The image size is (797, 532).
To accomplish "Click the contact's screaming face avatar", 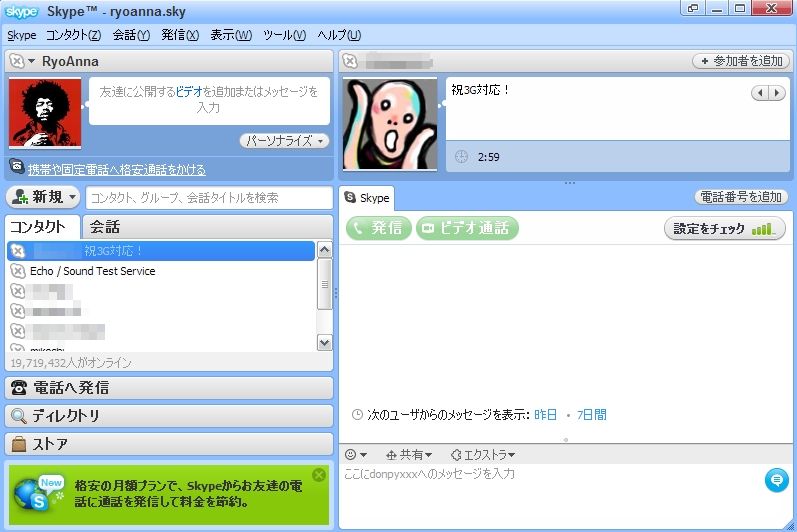I will pos(390,124).
